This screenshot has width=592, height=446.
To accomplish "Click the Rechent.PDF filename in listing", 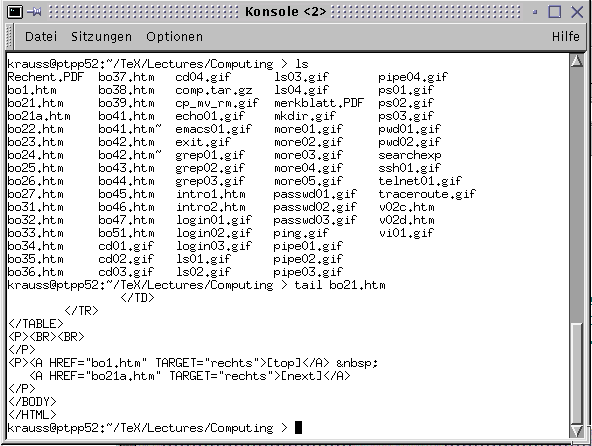I will (x=45, y=77).
